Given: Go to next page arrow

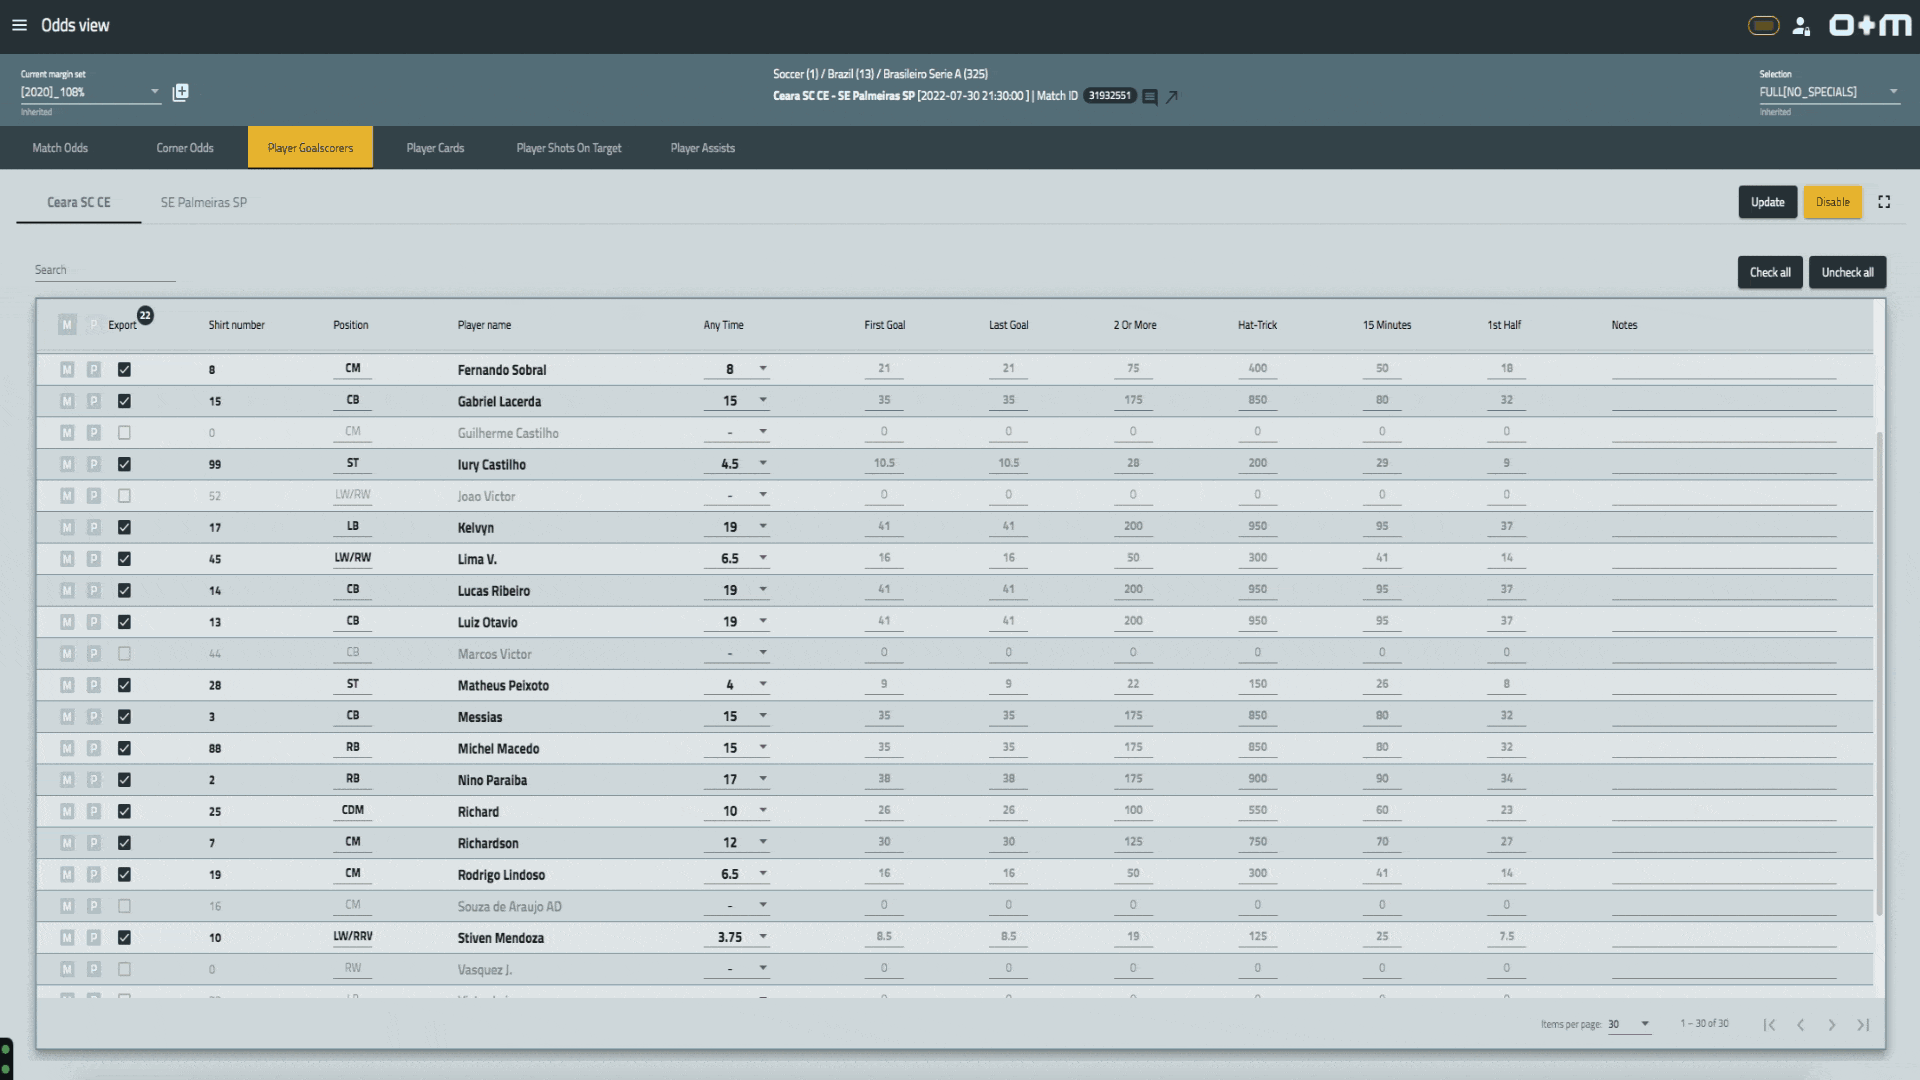Looking at the screenshot, I should click(x=1832, y=1024).
